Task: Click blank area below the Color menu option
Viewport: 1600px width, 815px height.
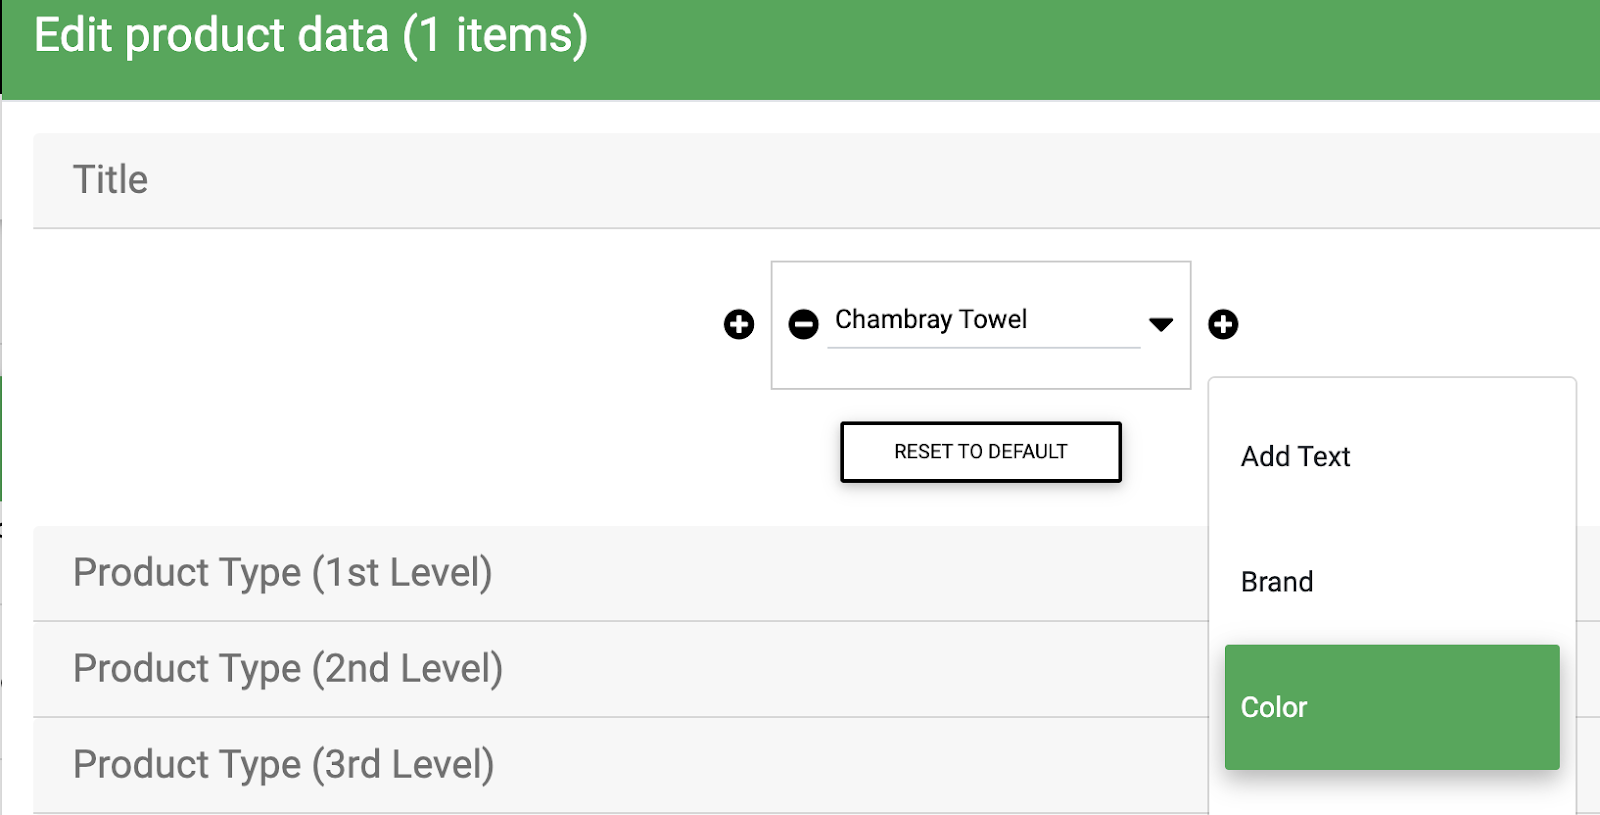Action: 1392,793
